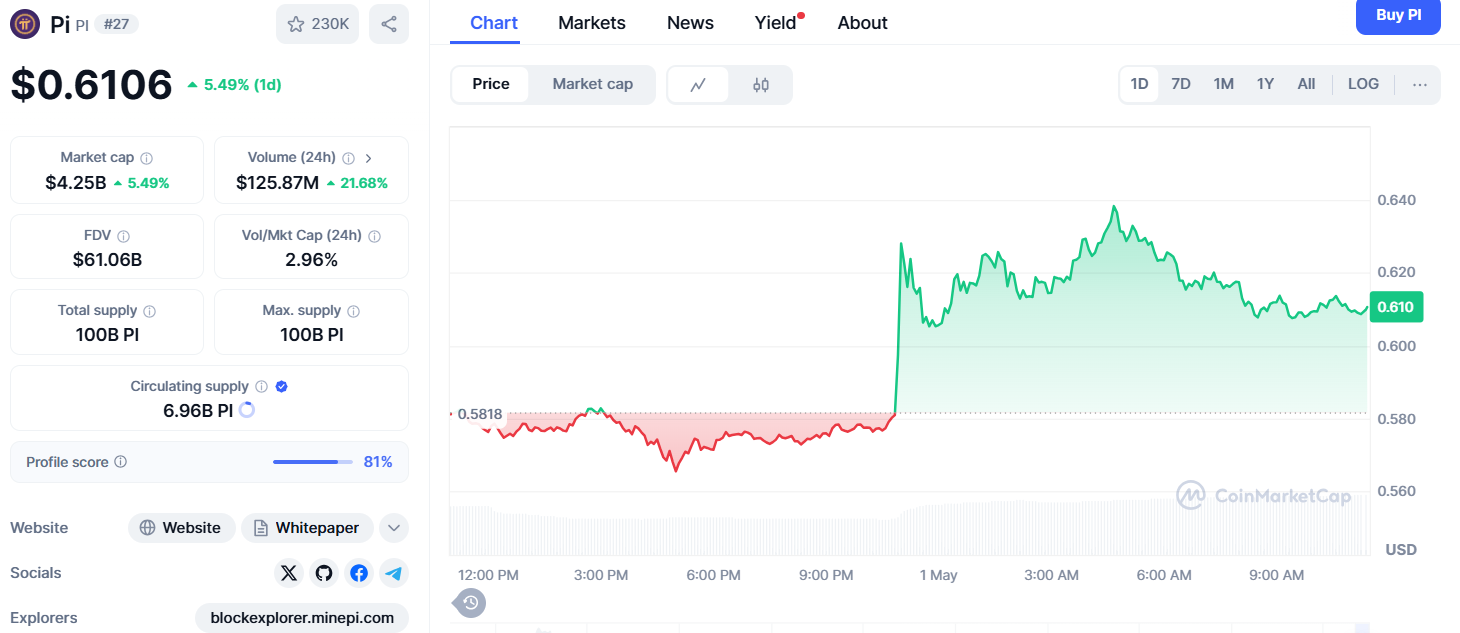Viewport: 1460px width, 633px height.
Task: Click the Pi coin logo icon
Action: point(25,24)
